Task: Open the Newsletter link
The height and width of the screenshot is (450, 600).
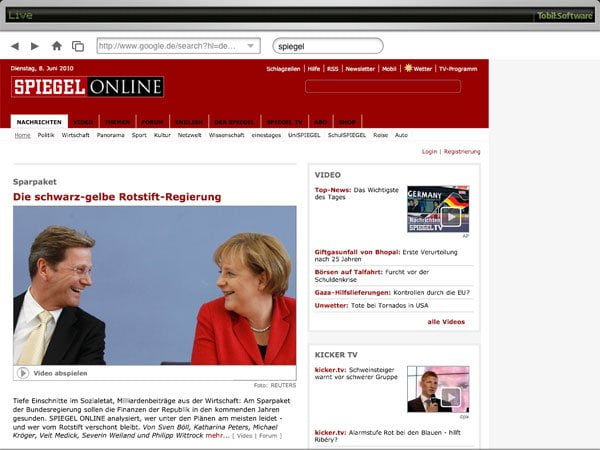Action: coord(360,69)
